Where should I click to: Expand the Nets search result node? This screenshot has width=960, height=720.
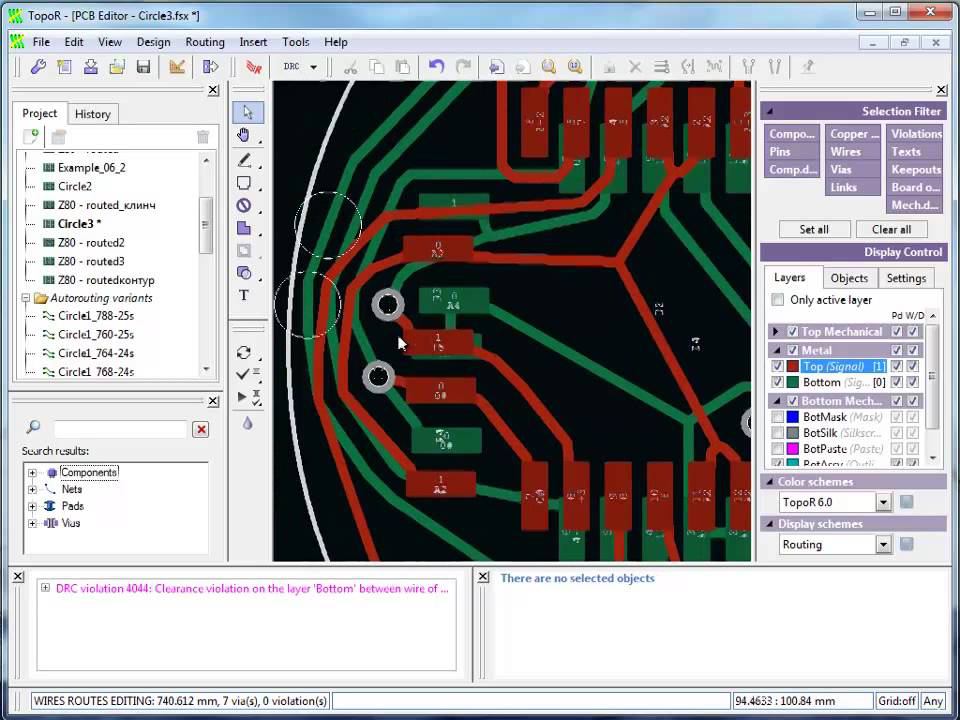coord(32,489)
